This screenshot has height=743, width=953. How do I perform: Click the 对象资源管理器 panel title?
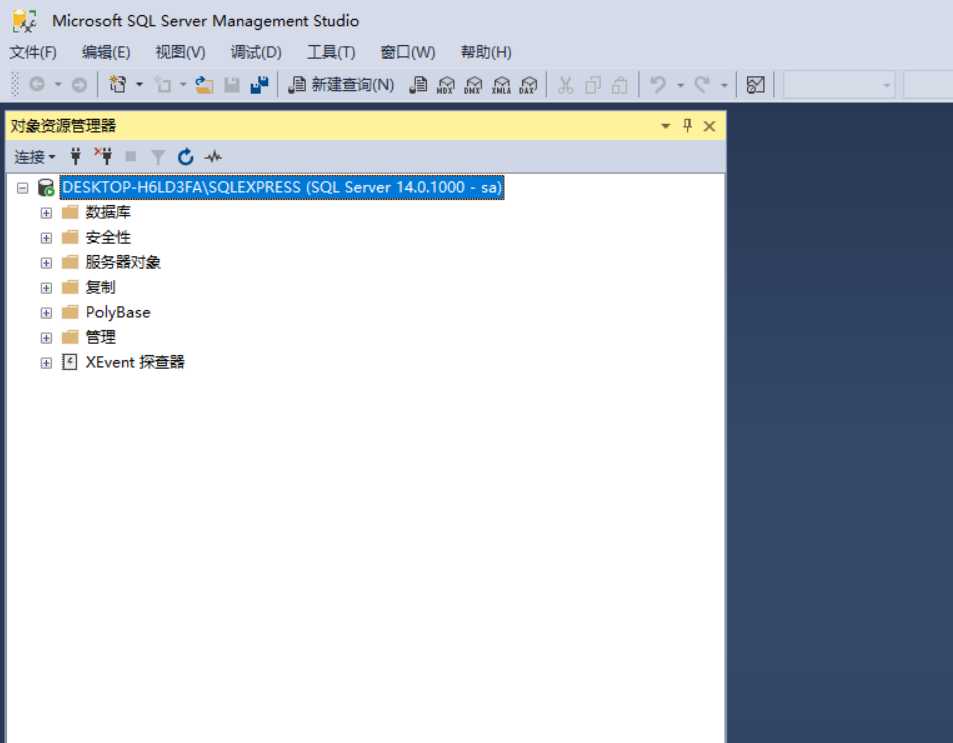63,126
